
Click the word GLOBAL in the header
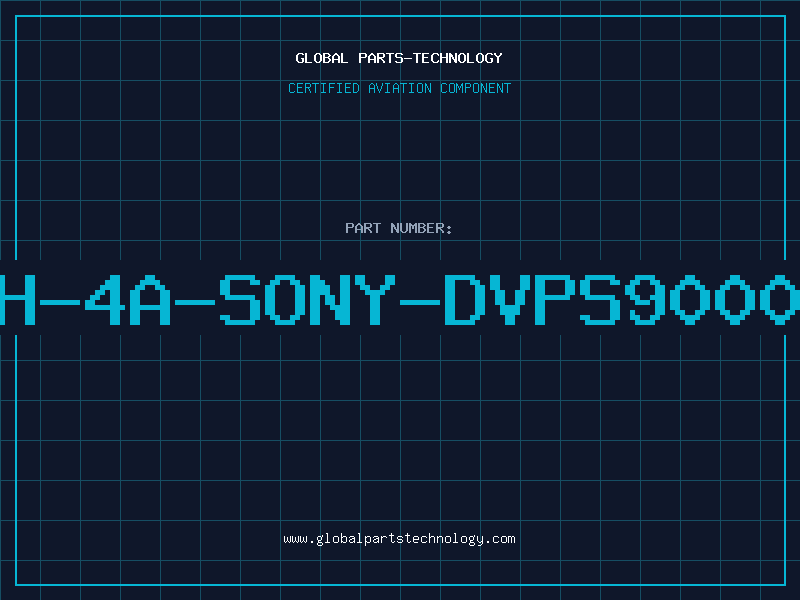pos(321,58)
